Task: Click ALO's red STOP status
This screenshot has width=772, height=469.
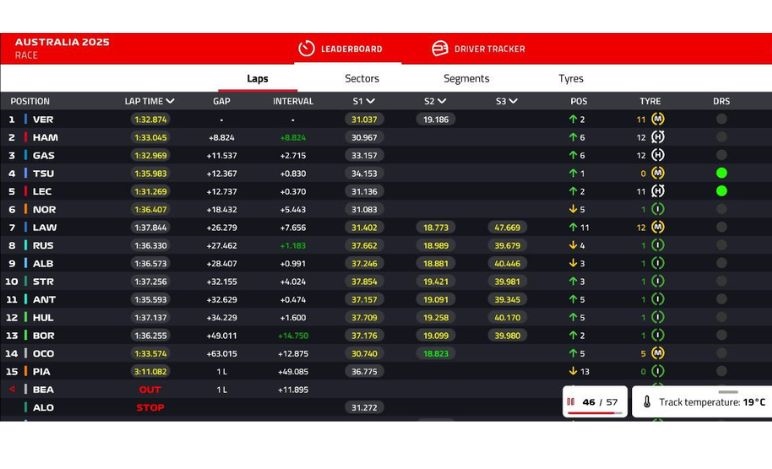Action: 150,407
